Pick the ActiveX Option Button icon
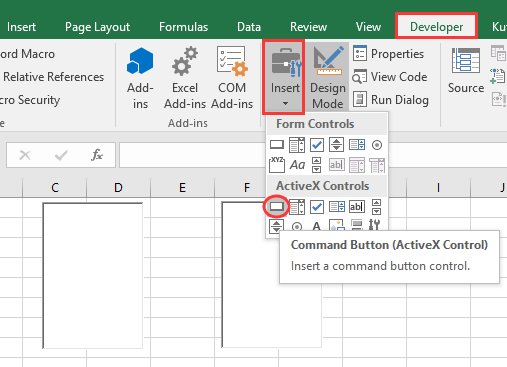Screen dimensions: 507x367 (x=297, y=227)
